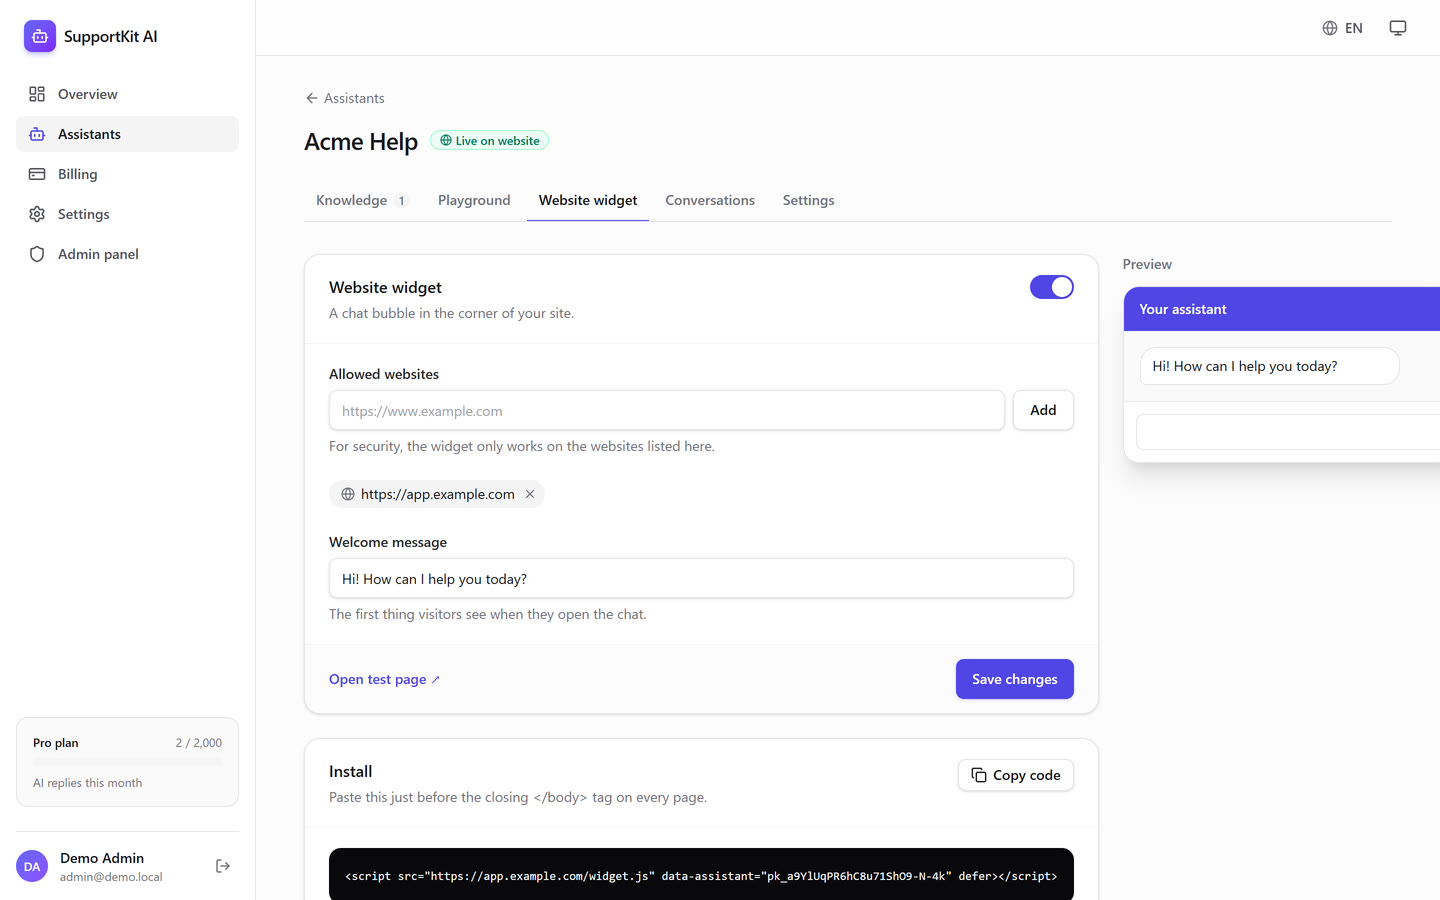This screenshot has width=1440, height=900.
Task: Click the Billing credit card icon
Action: (37, 174)
